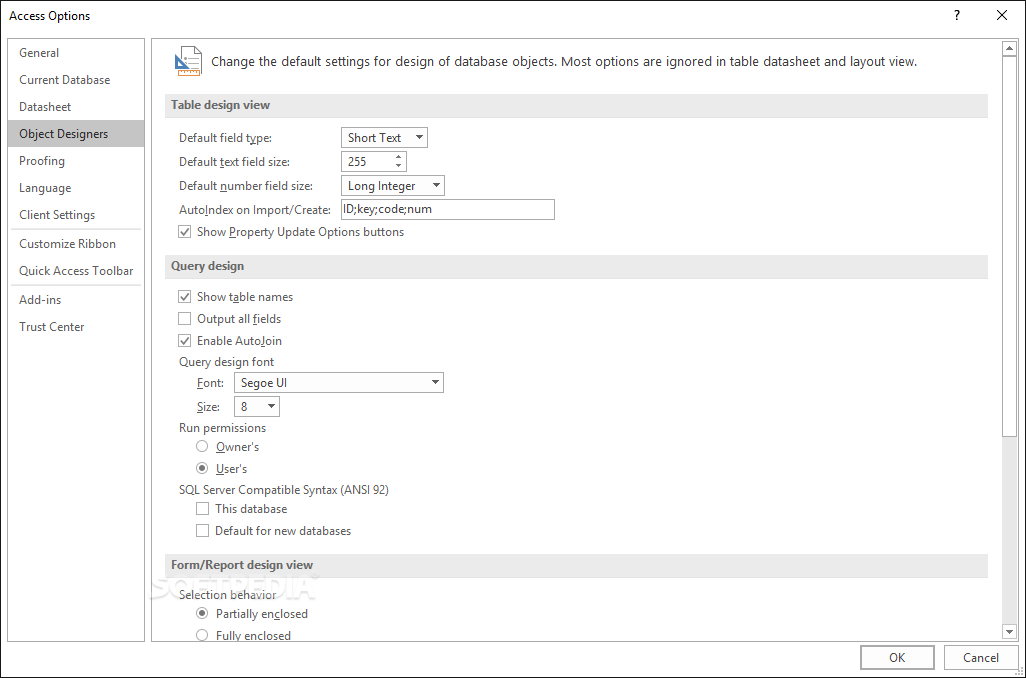Click the vertical scrollbar thumb
Viewport: 1026px width, 678px height.
pos(1009,245)
